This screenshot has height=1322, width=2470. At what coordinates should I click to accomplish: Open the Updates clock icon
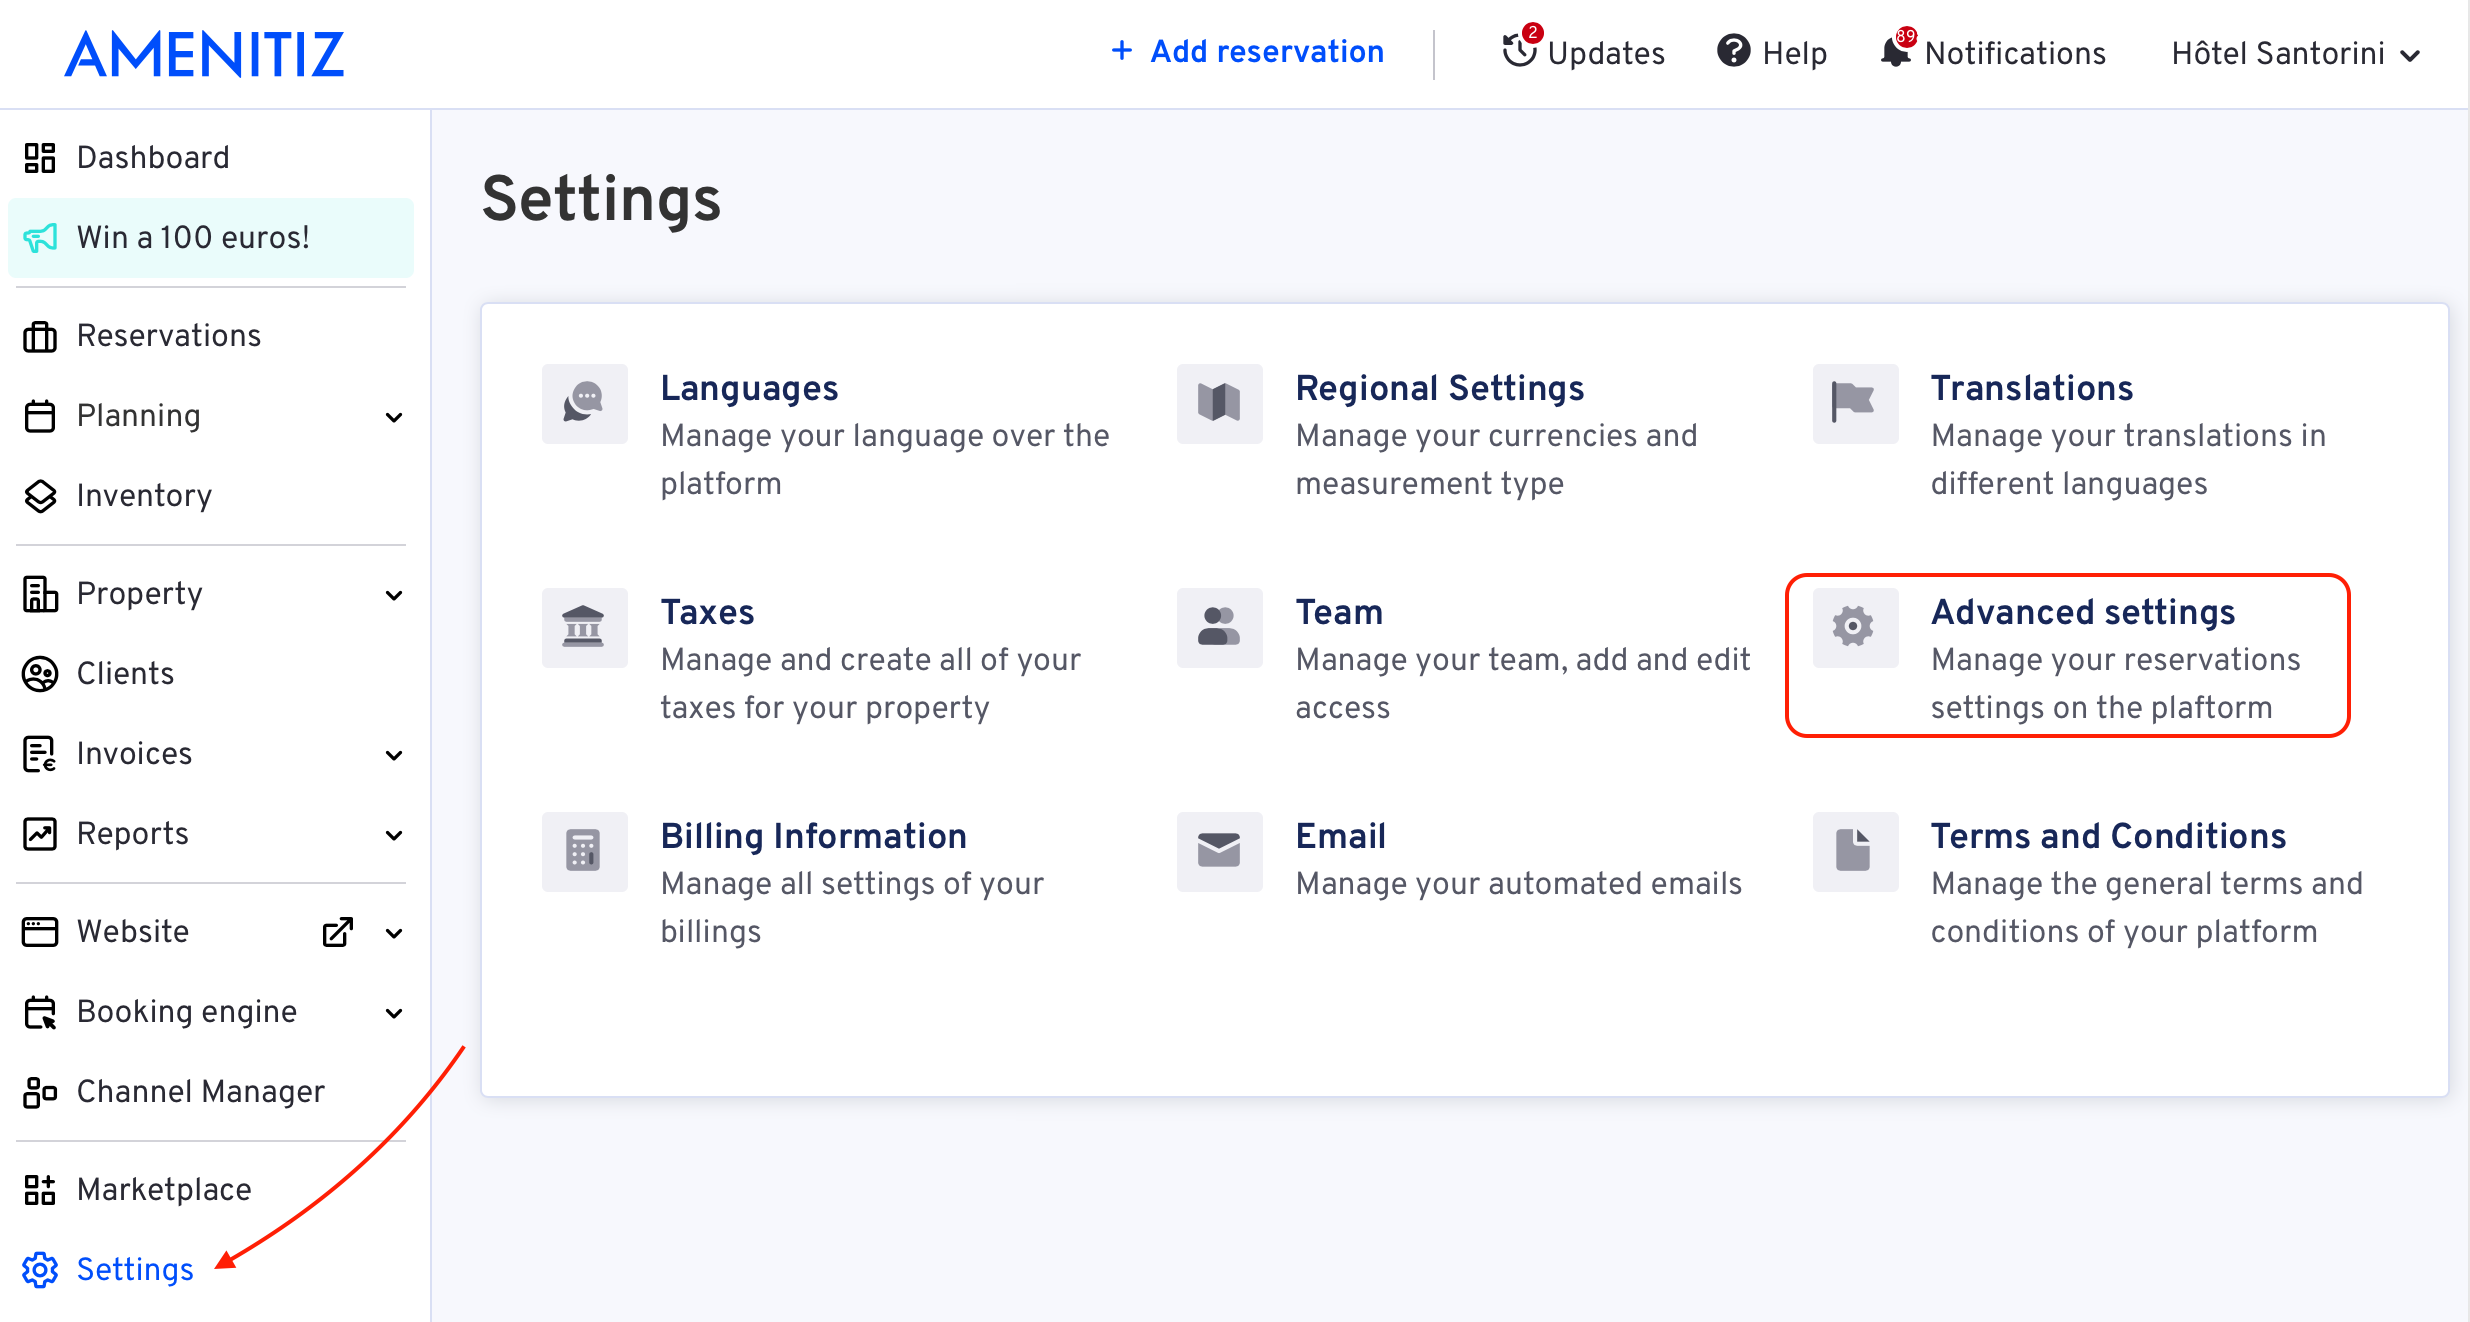[x=1519, y=51]
